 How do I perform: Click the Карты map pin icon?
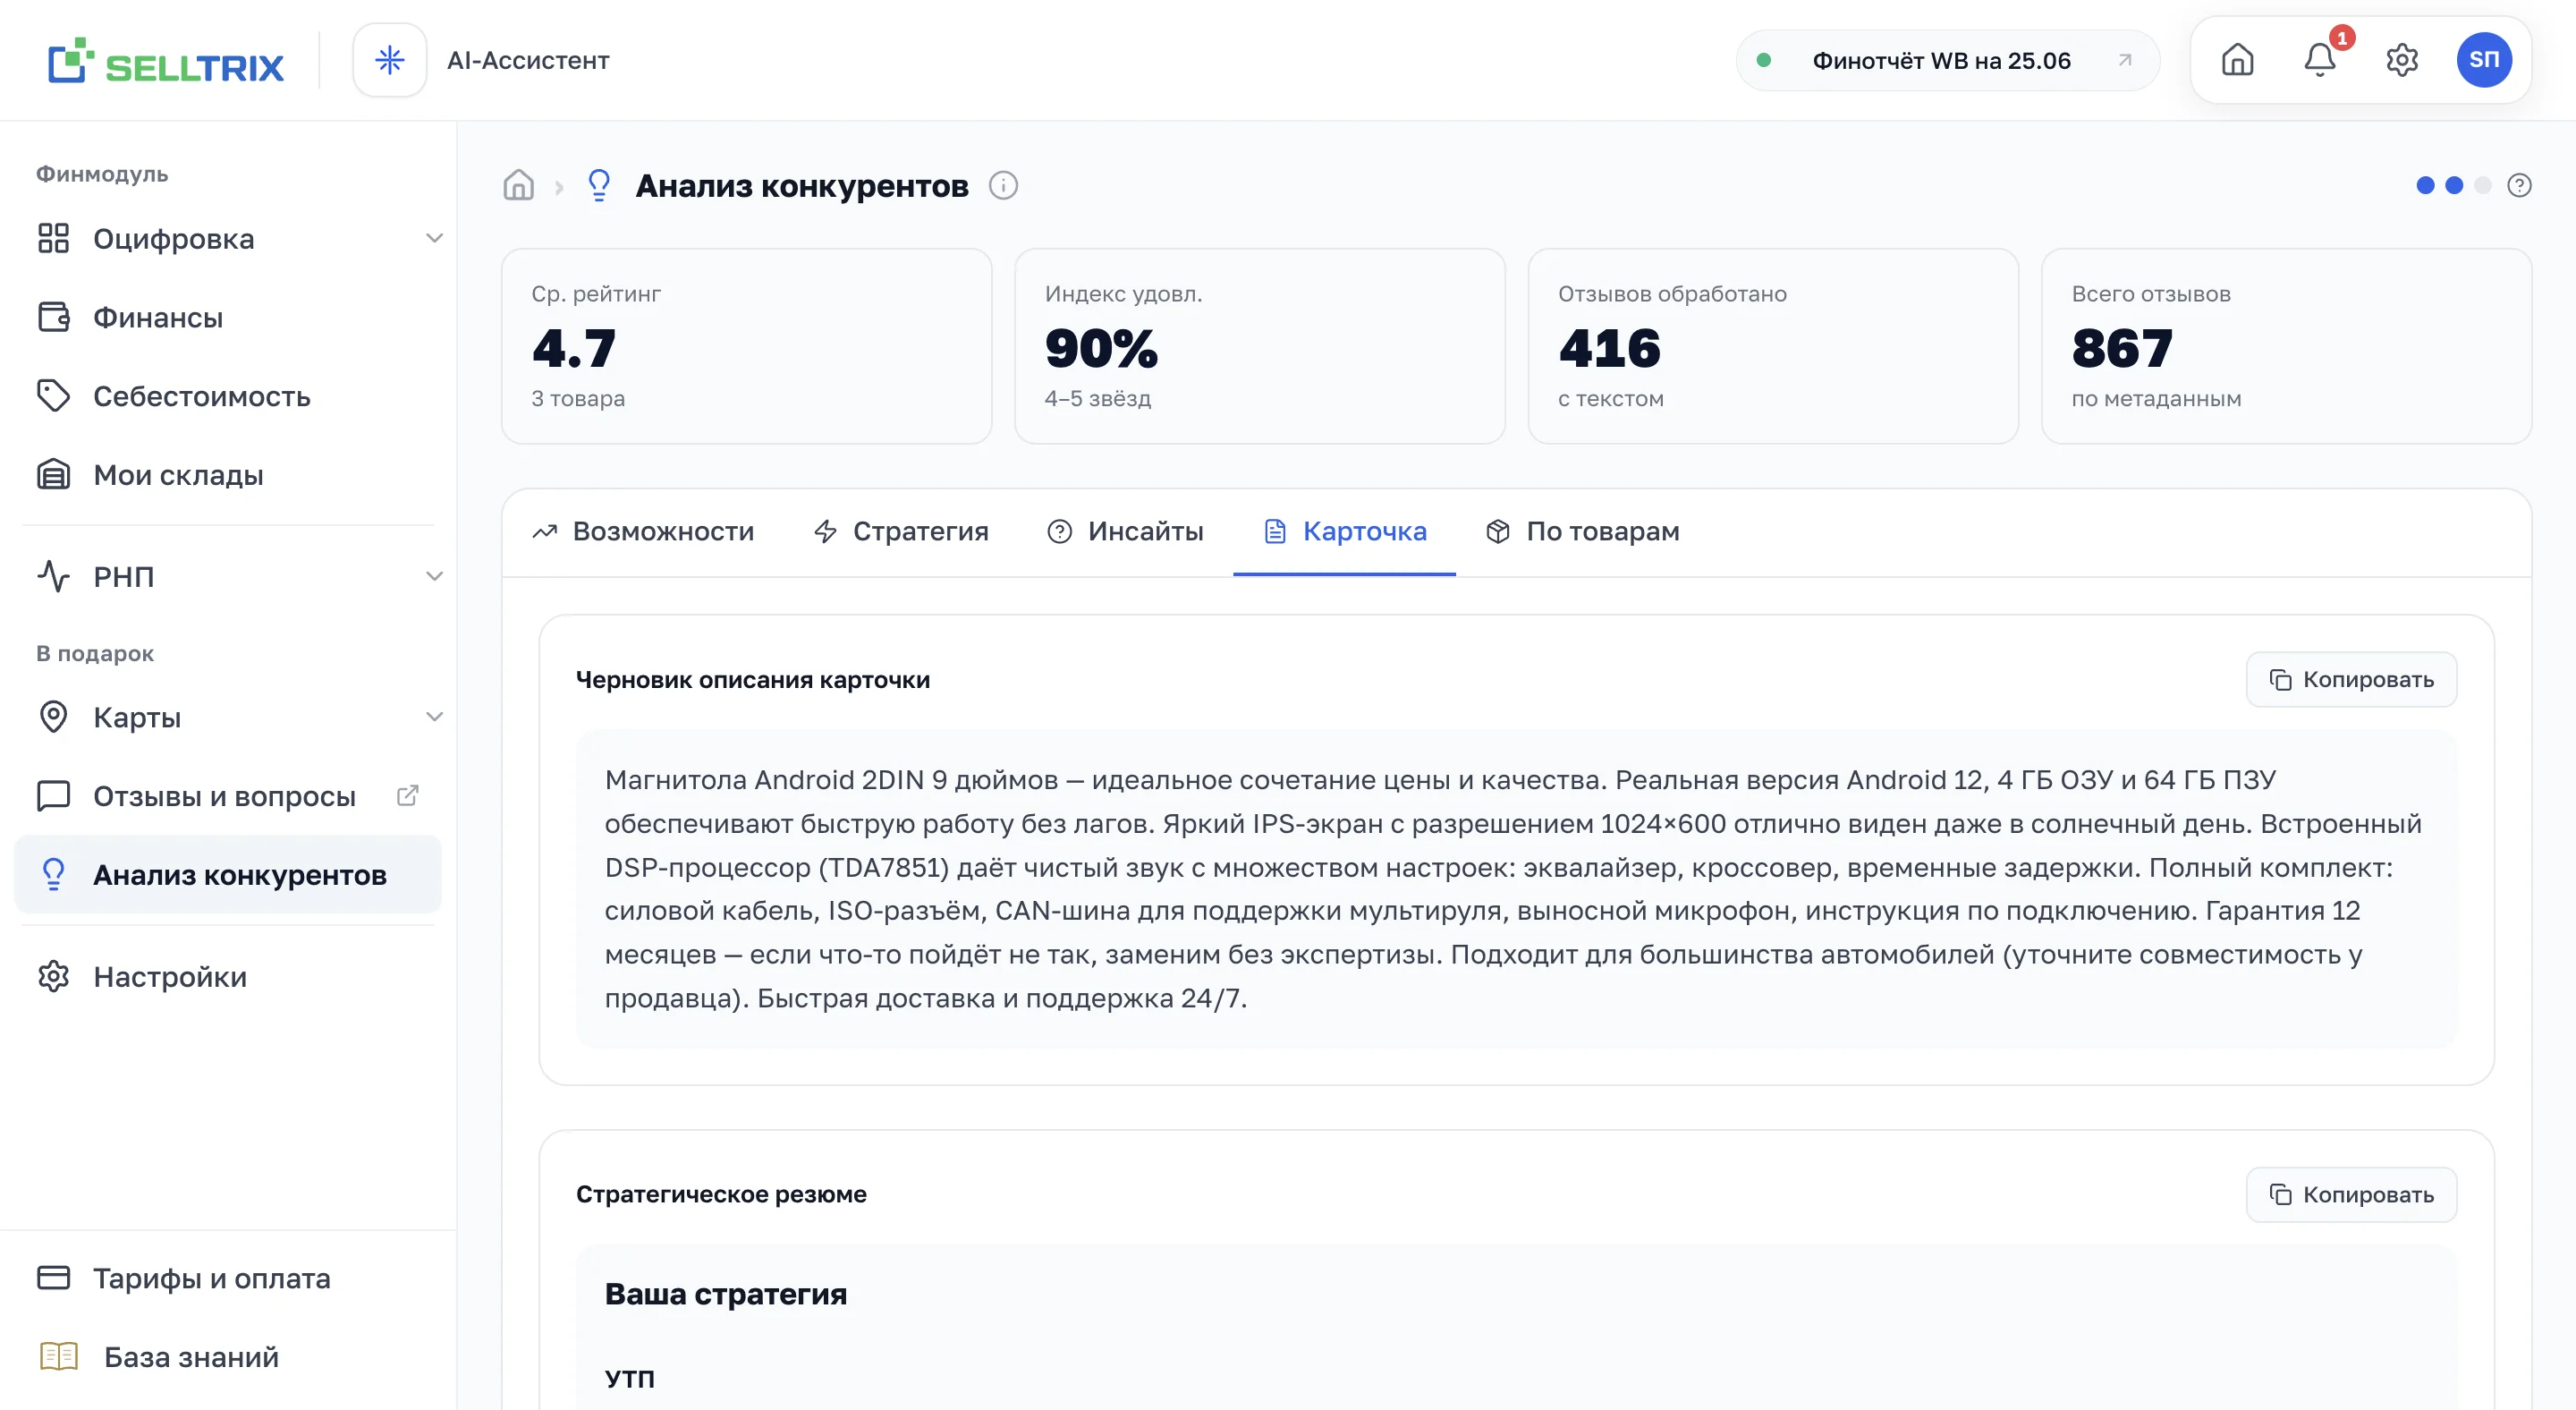(x=53, y=717)
